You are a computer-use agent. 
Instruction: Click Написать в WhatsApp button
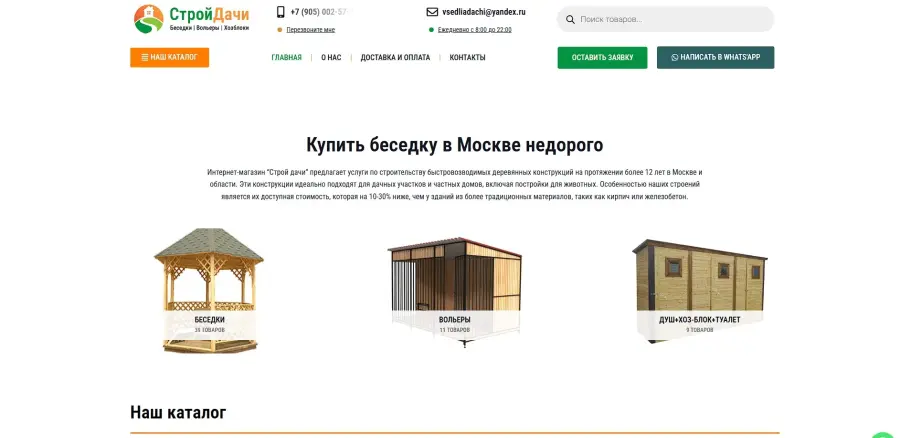715,57
